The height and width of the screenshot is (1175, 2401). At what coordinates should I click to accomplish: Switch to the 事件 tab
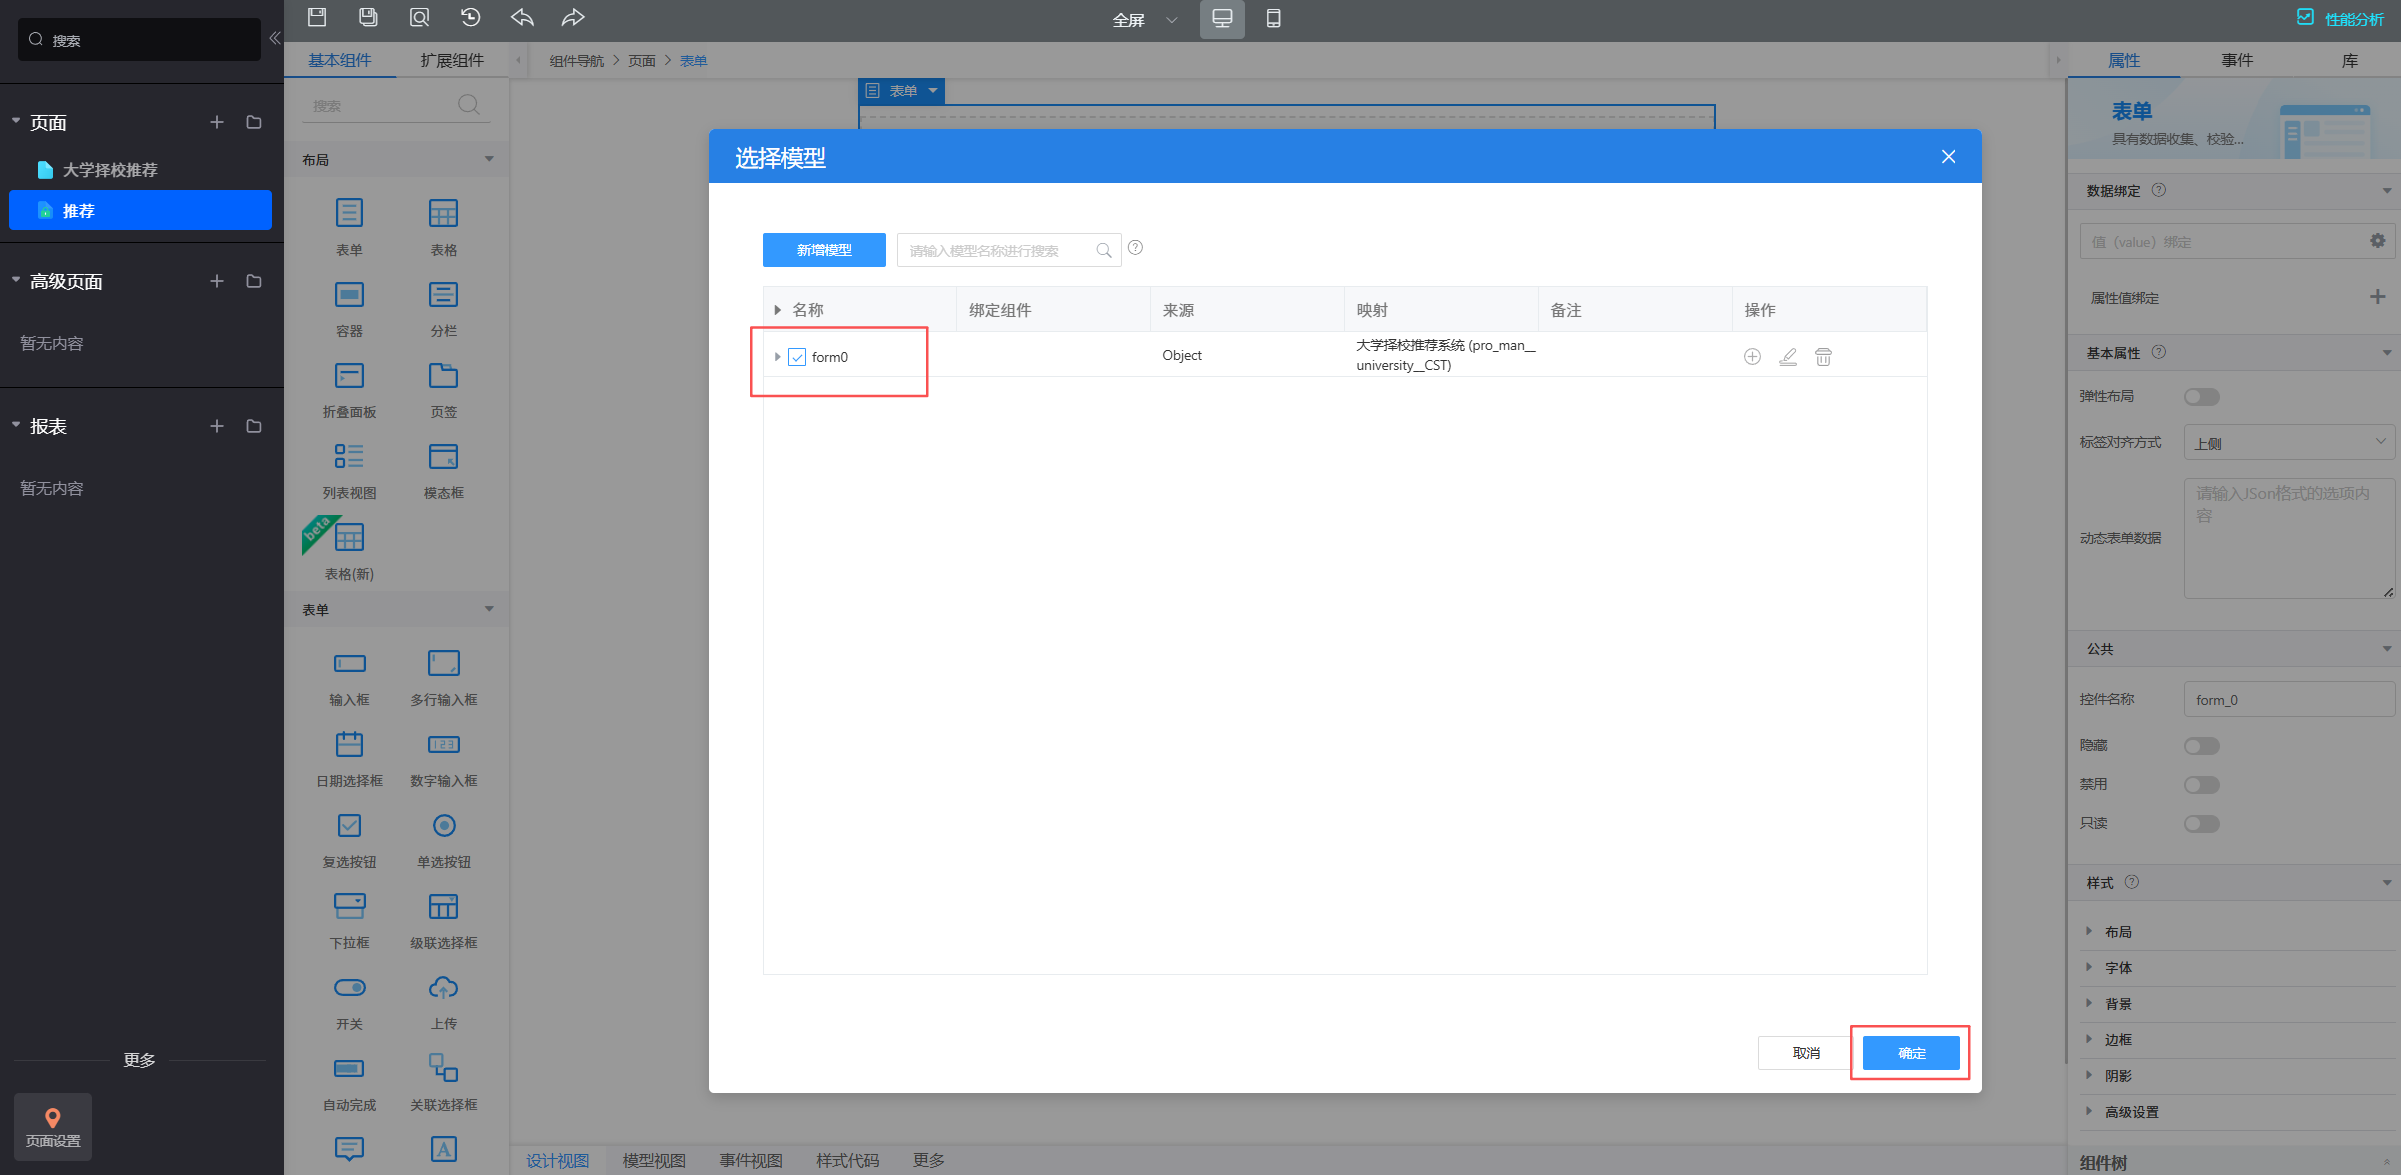coord(2236,60)
